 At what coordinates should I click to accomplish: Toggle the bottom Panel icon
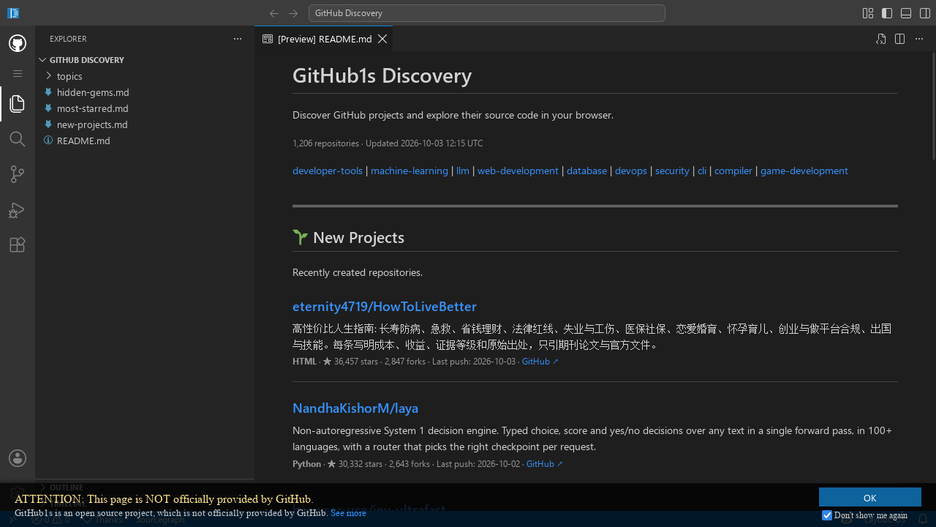906,13
